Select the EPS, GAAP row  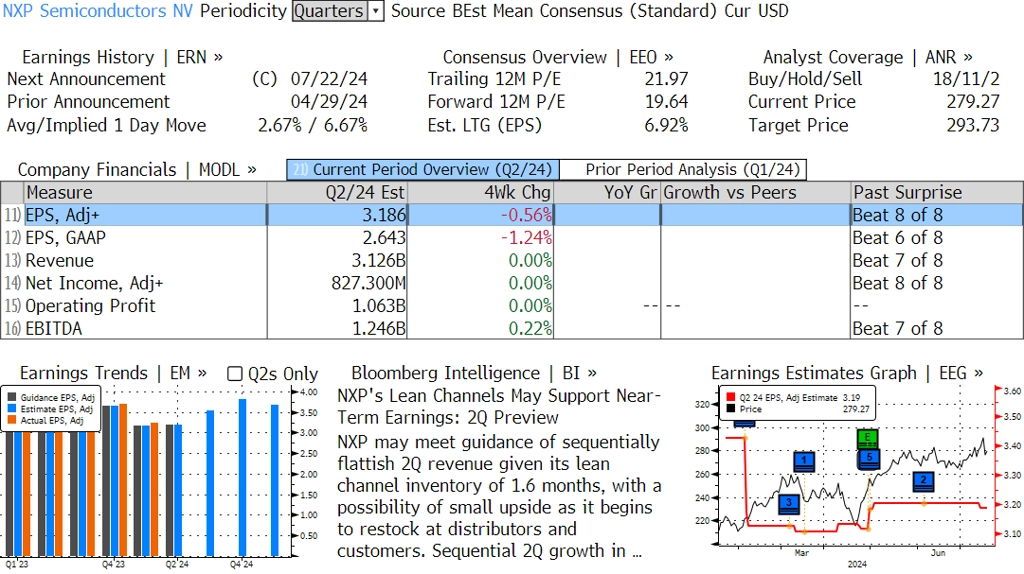pos(512,238)
